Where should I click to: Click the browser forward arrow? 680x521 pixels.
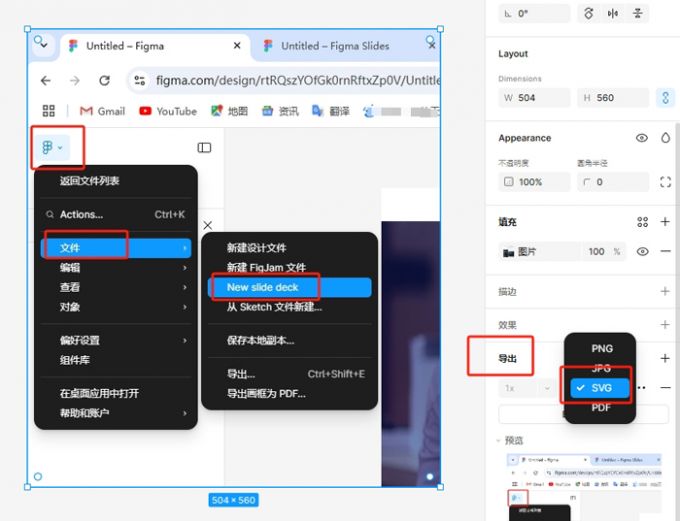point(75,81)
